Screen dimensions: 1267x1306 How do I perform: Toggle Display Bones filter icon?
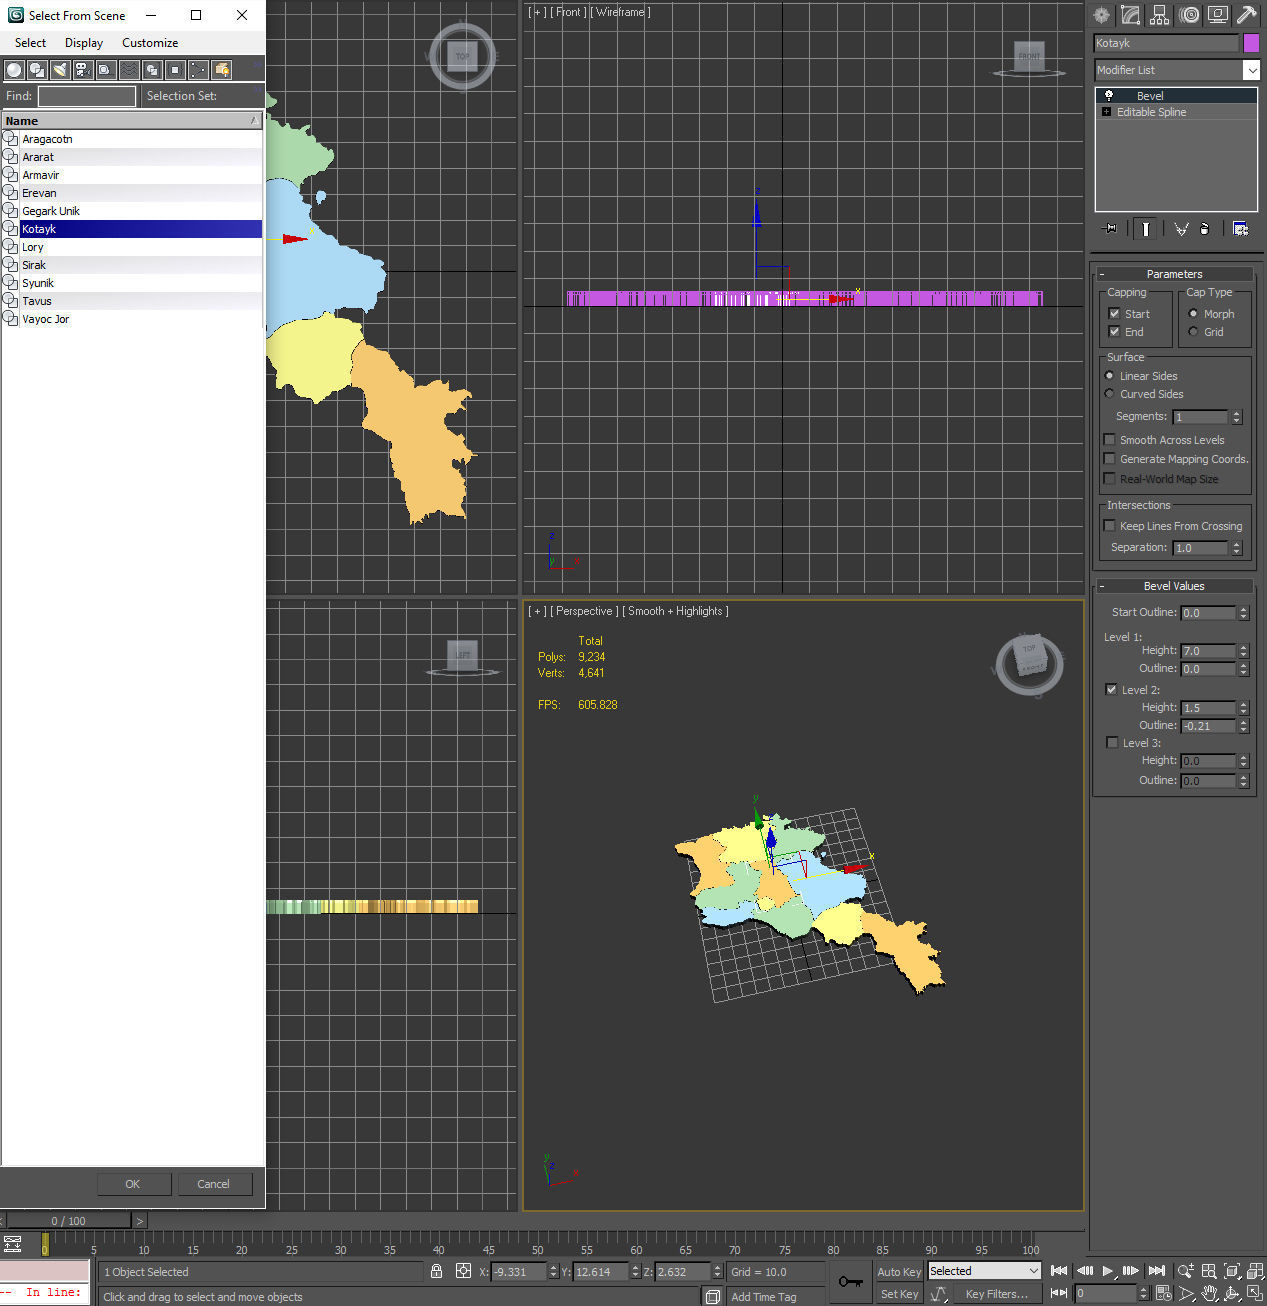click(198, 70)
